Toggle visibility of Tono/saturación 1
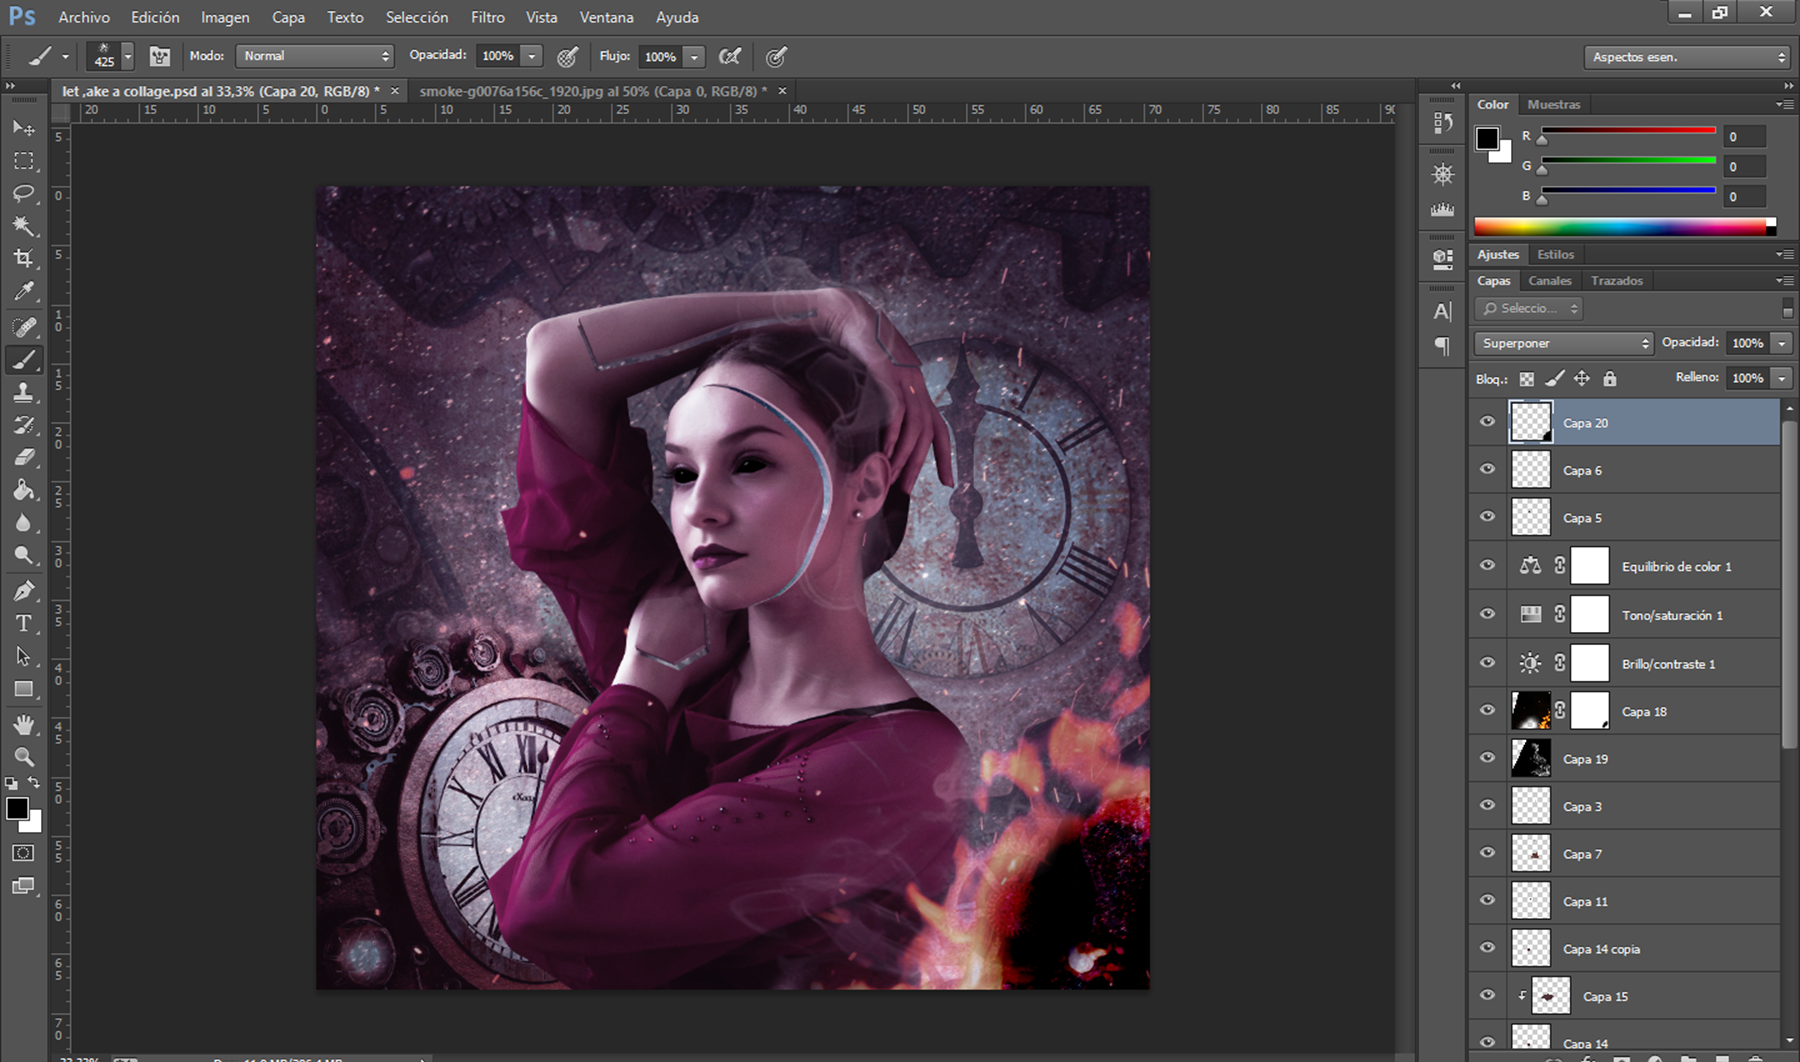The height and width of the screenshot is (1062, 1800). (1488, 614)
